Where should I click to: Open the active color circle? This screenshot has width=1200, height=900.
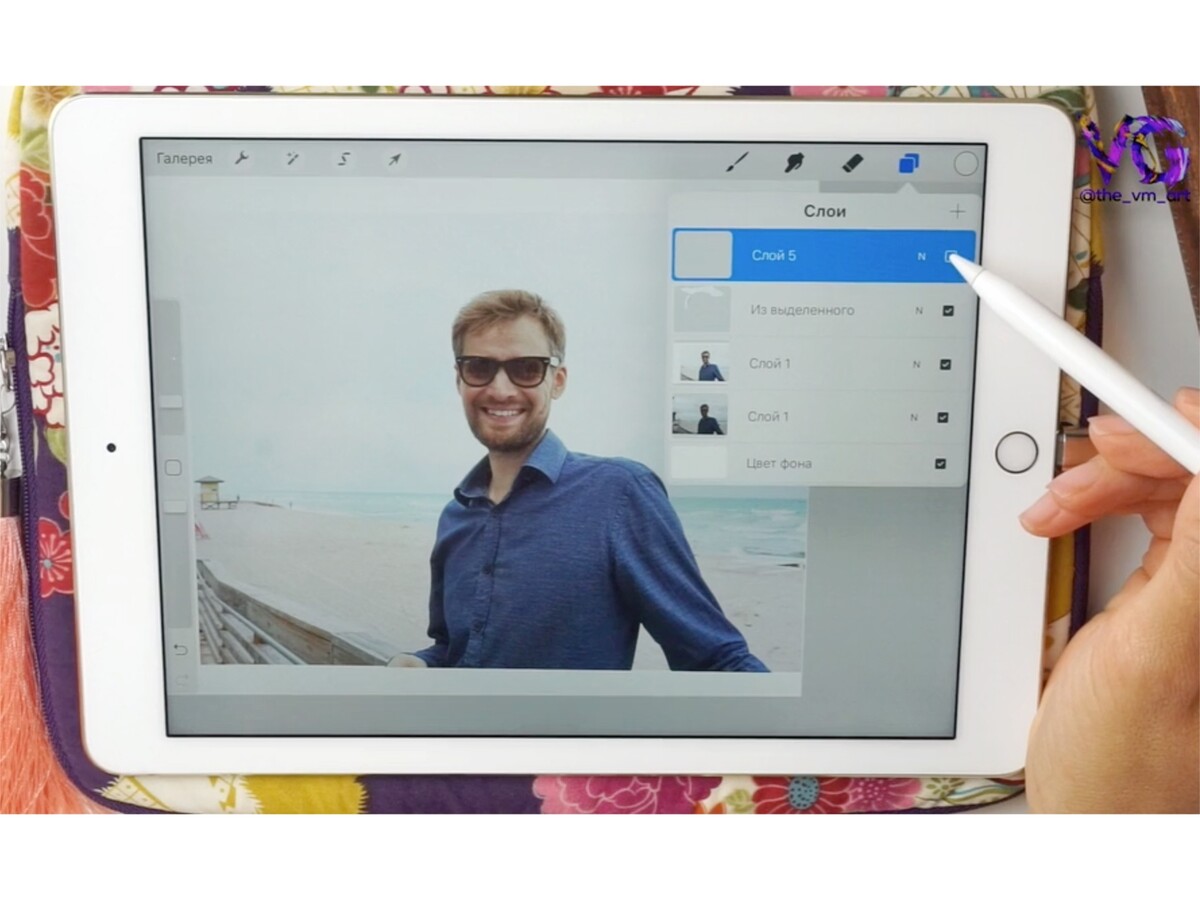coord(965,163)
